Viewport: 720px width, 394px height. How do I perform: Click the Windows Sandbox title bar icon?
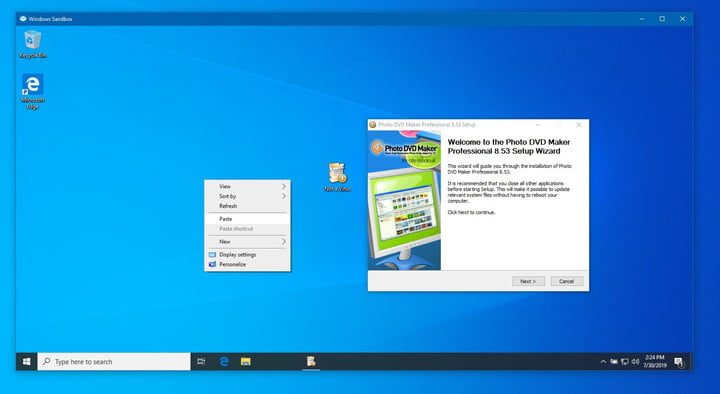(23, 19)
